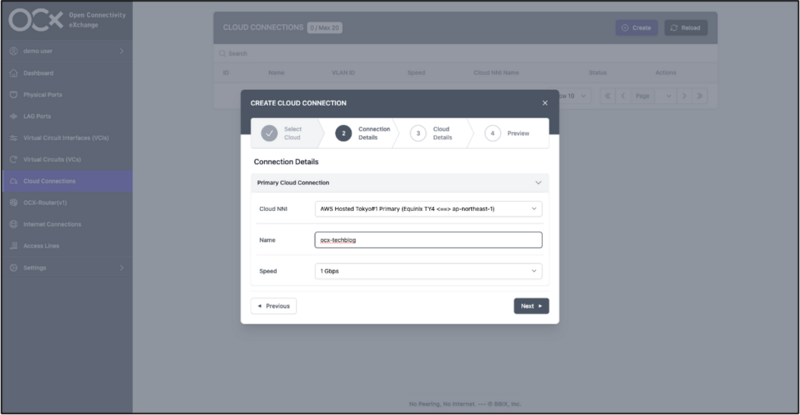This screenshot has width=800, height=415.
Task: Select Preview step 4
Action: (x=508, y=133)
